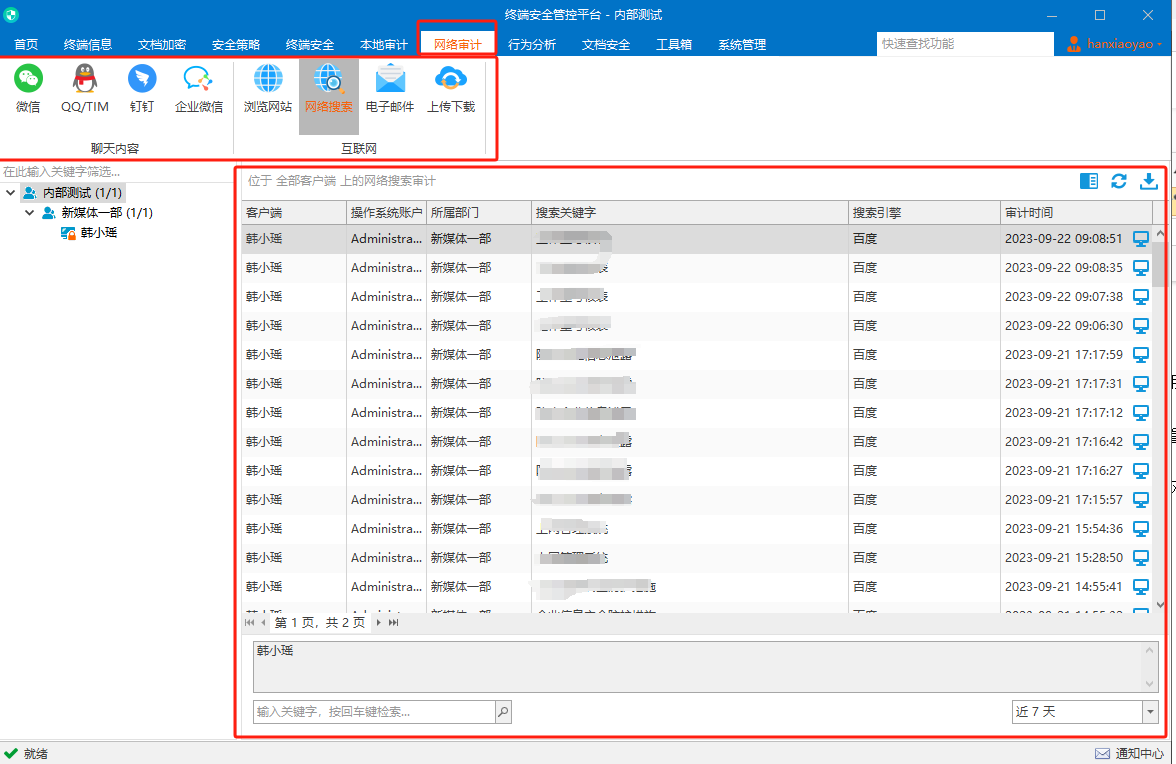Screen dimensions: 1176x764
Task: Click monitor icon for 2023-09-22 09:06:30 row
Action: point(1141,325)
